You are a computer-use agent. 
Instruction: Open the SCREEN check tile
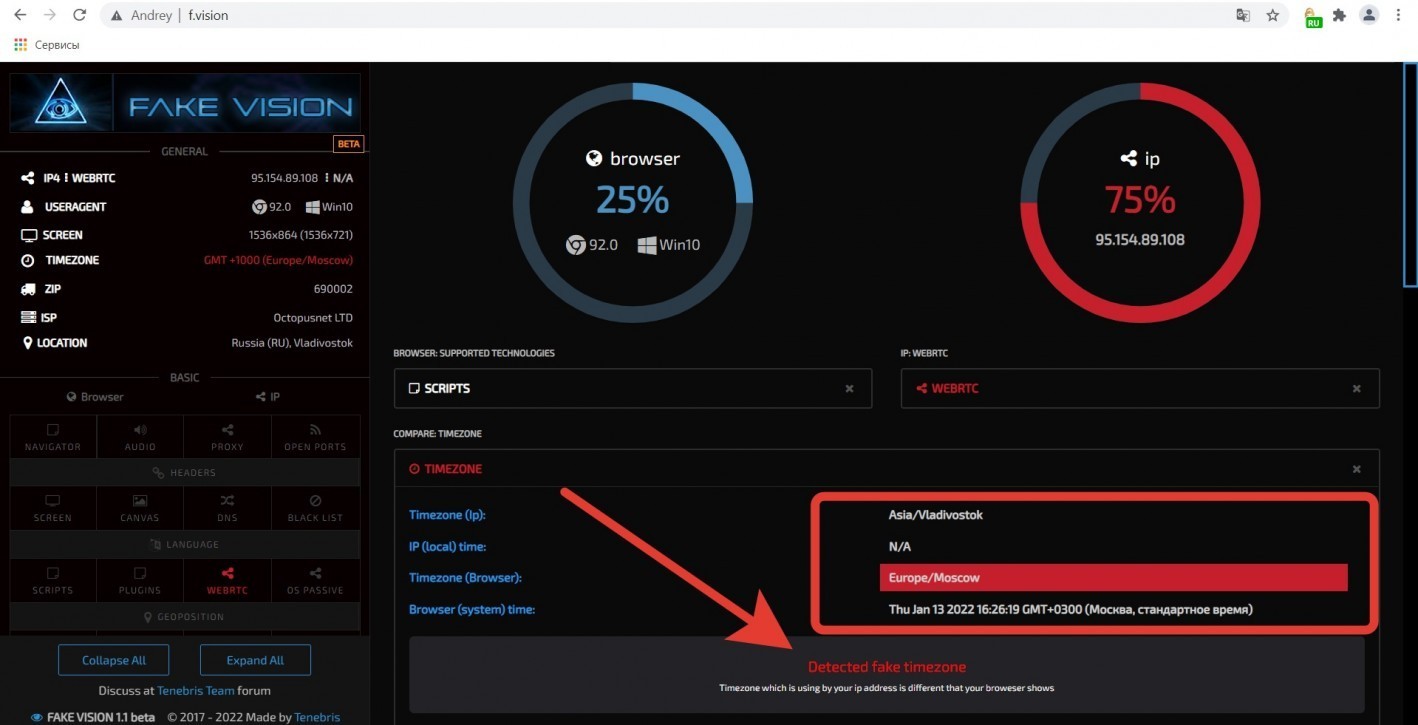(53, 508)
